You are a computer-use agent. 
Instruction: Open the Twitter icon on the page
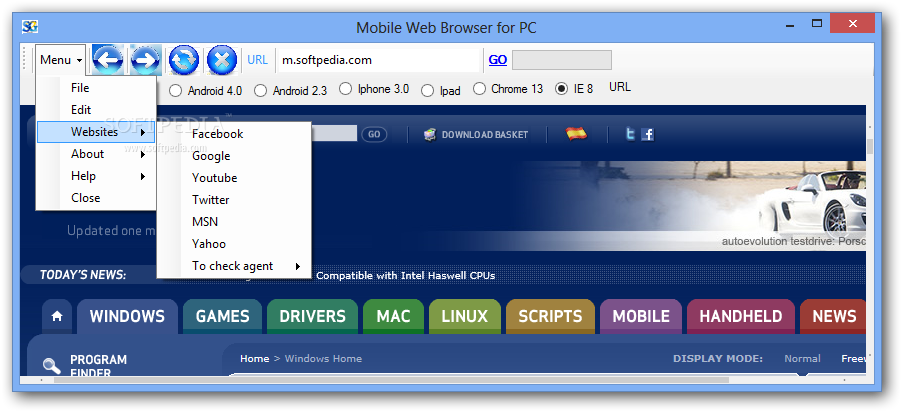630,135
